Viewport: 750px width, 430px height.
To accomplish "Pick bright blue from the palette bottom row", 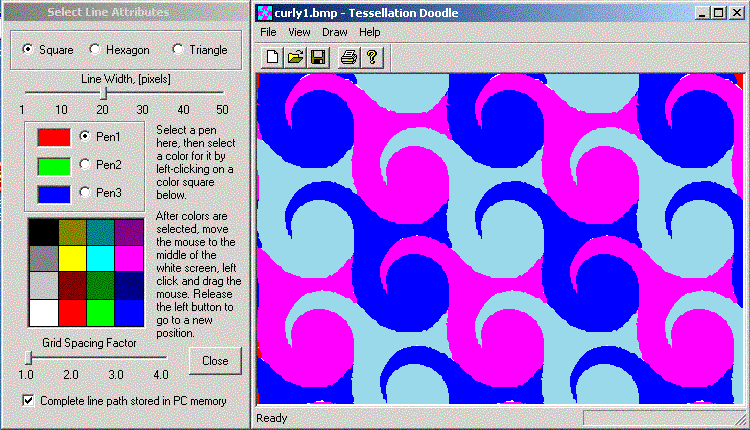I will (129, 313).
